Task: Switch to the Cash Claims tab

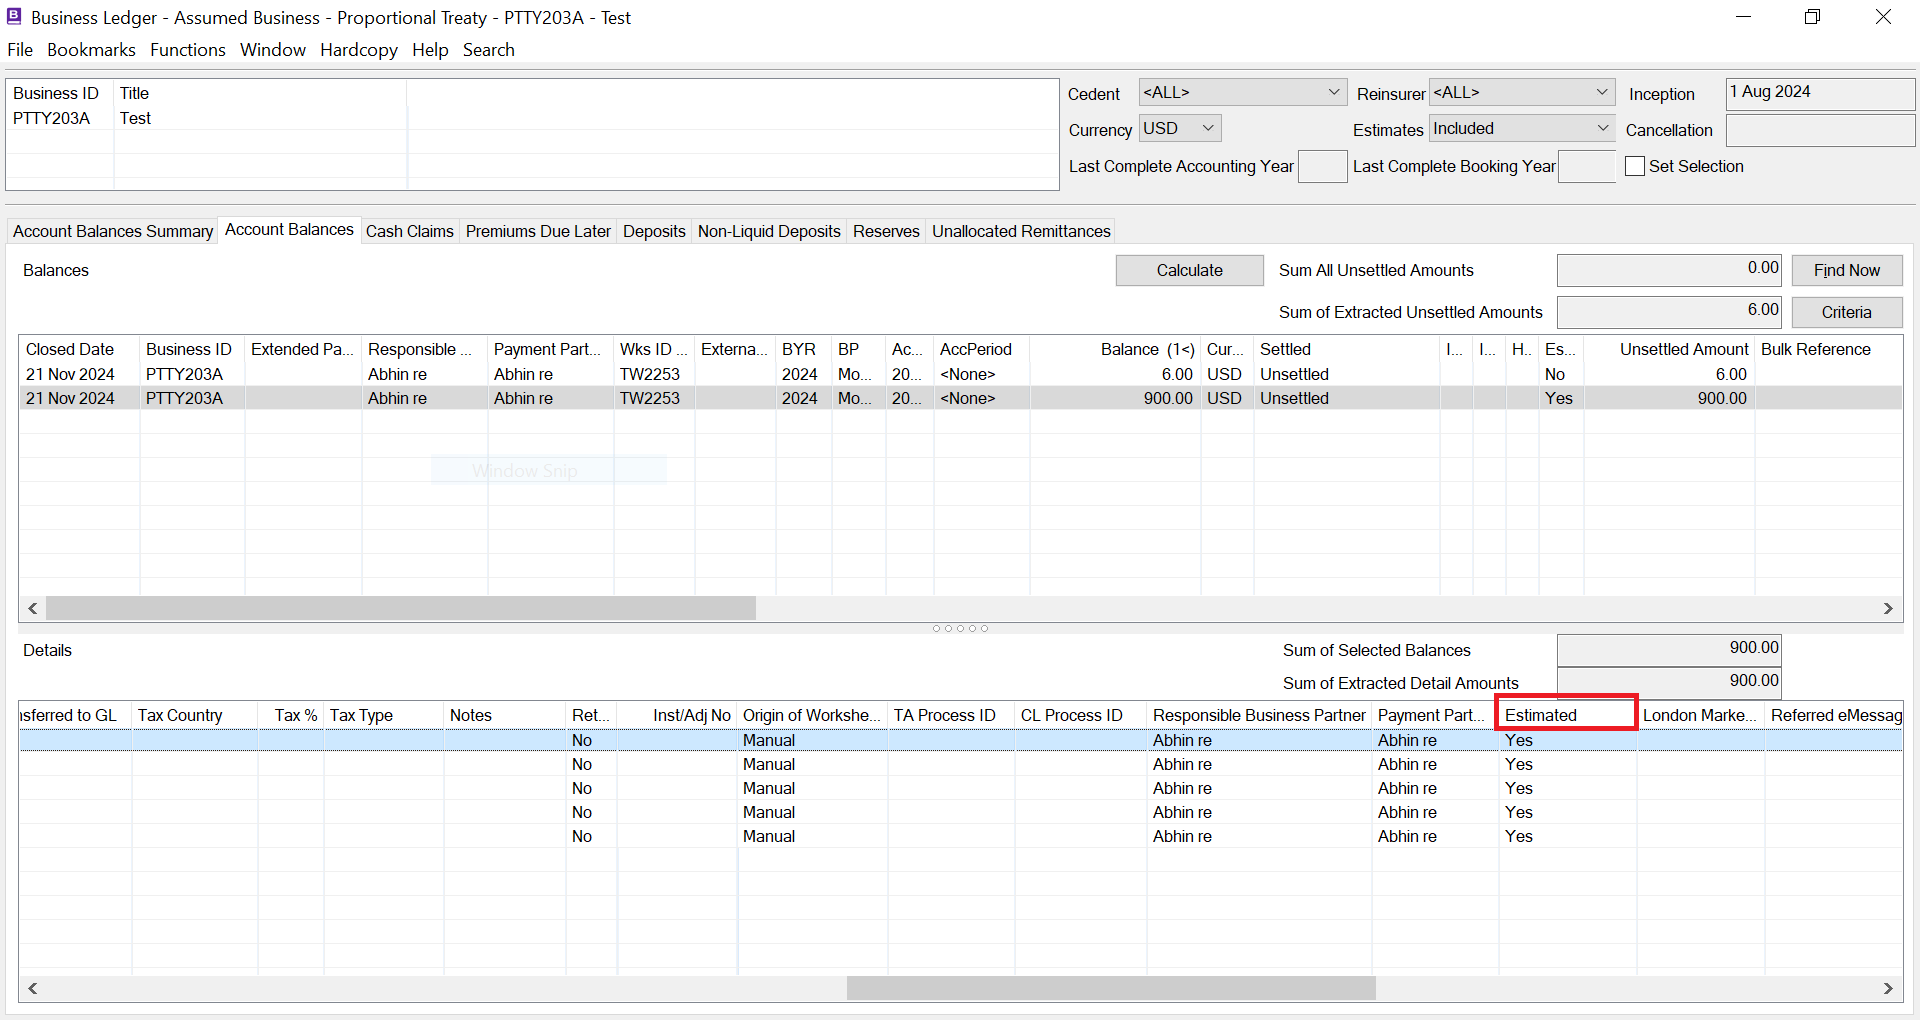Action: click(x=409, y=231)
